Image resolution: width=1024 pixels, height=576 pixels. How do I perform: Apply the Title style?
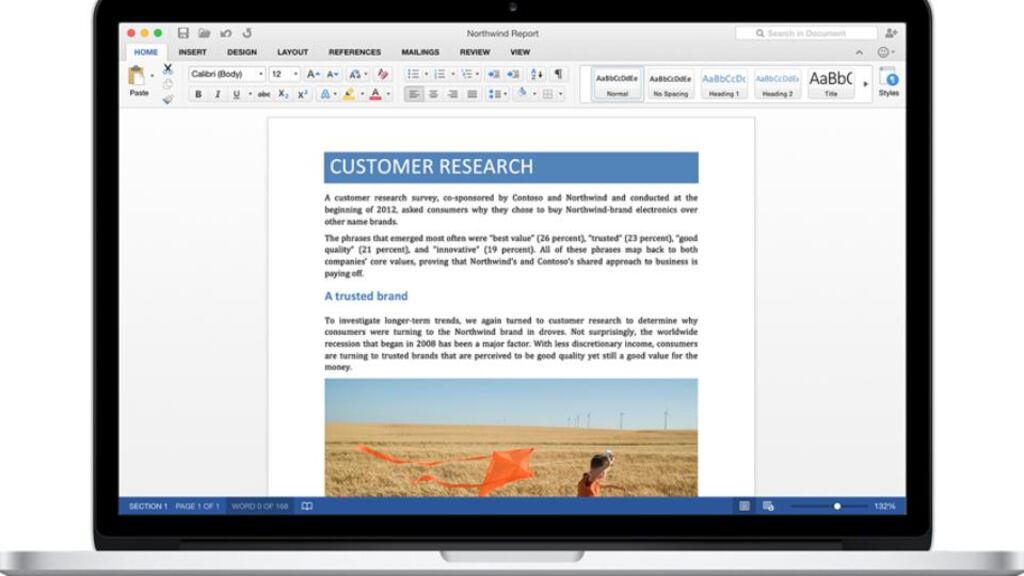coord(830,83)
